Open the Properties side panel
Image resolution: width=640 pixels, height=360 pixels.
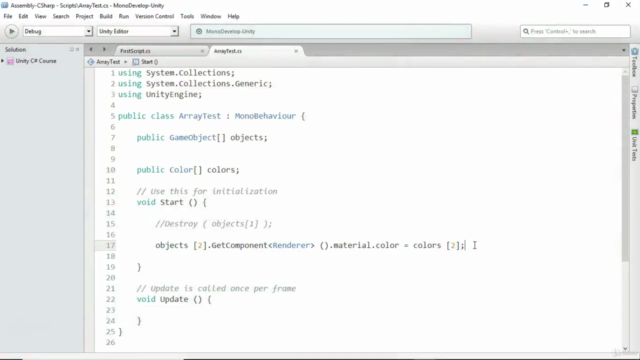pyautogui.click(x=635, y=102)
